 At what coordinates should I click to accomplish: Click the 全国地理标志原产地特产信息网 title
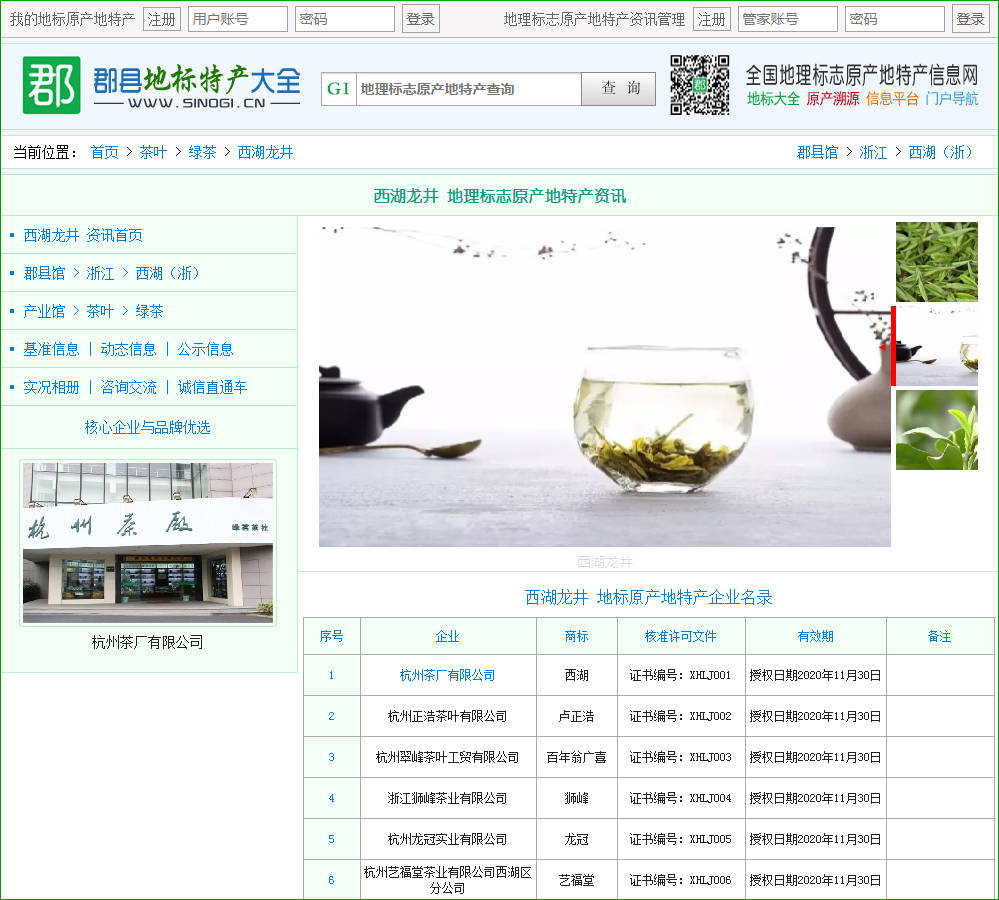pyautogui.click(x=862, y=75)
